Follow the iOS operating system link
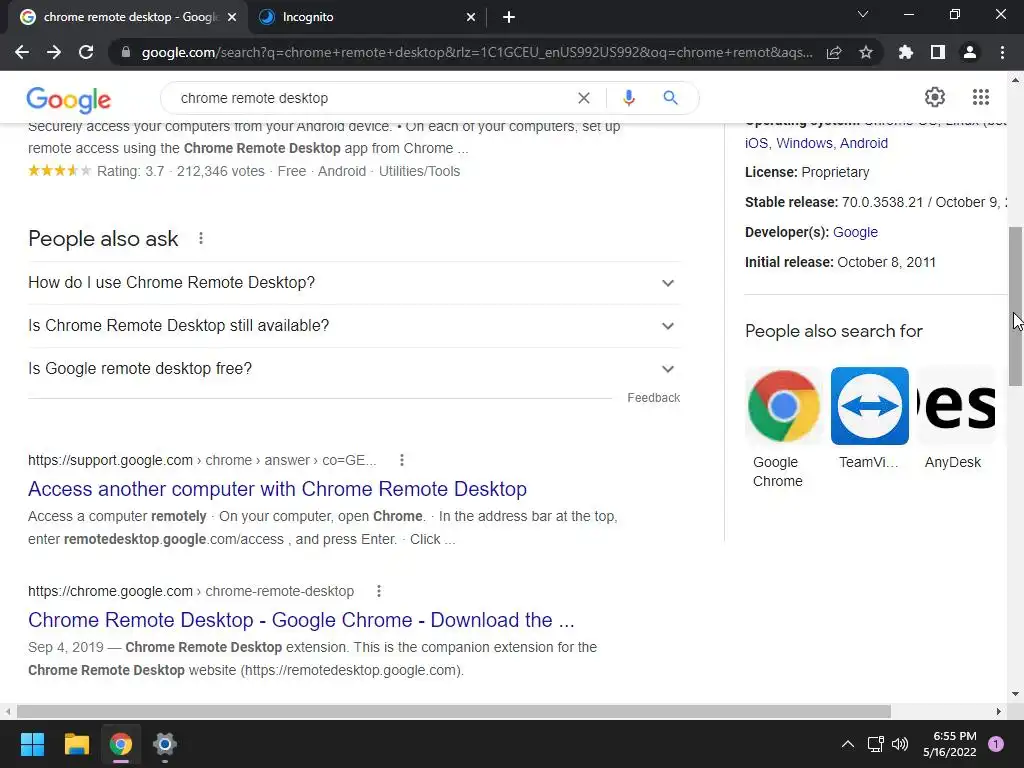Screen dimensions: 1024x768 (756, 143)
